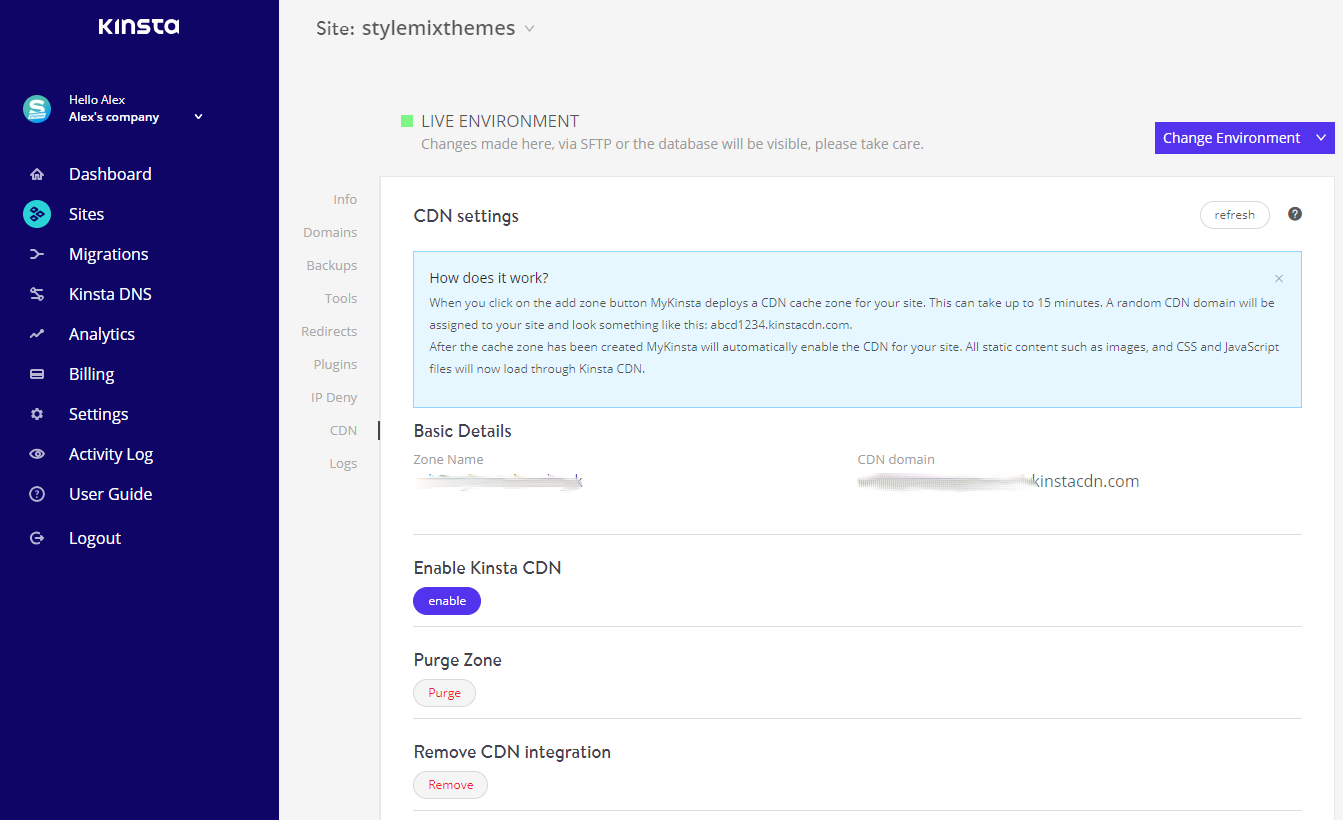Refresh the CDN settings
This screenshot has height=820, width=1343.
(1234, 214)
